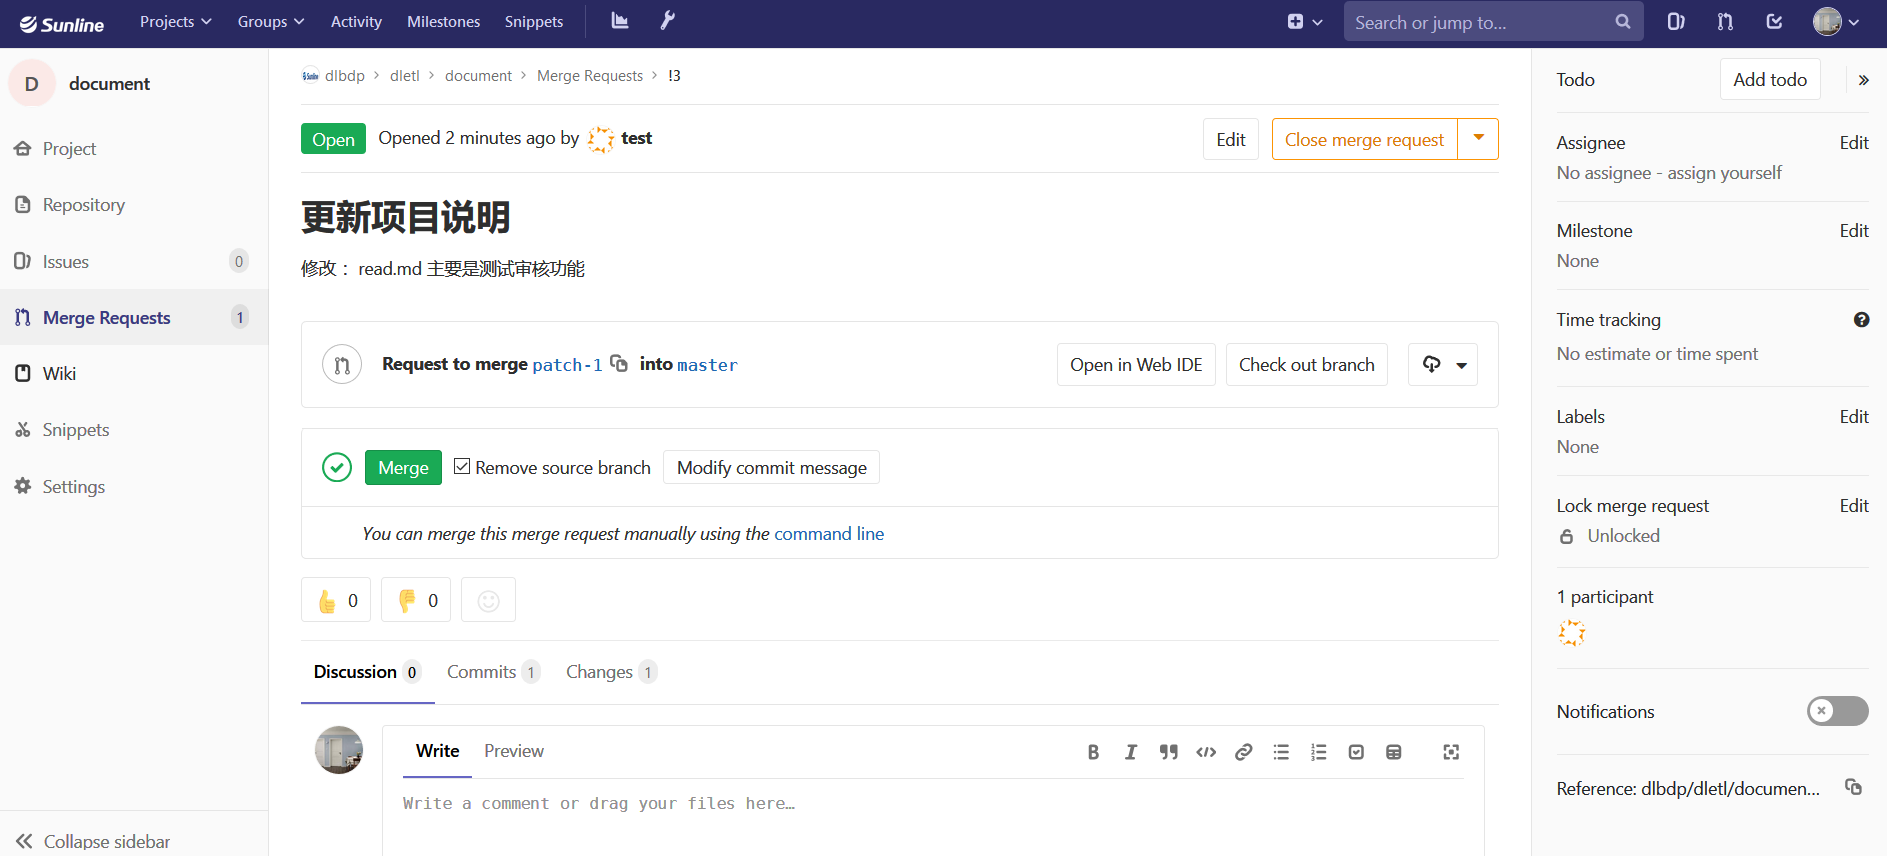1887x856 pixels.
Task: Collapse the right sidebar chevron
Action: tap(1863, 80)
